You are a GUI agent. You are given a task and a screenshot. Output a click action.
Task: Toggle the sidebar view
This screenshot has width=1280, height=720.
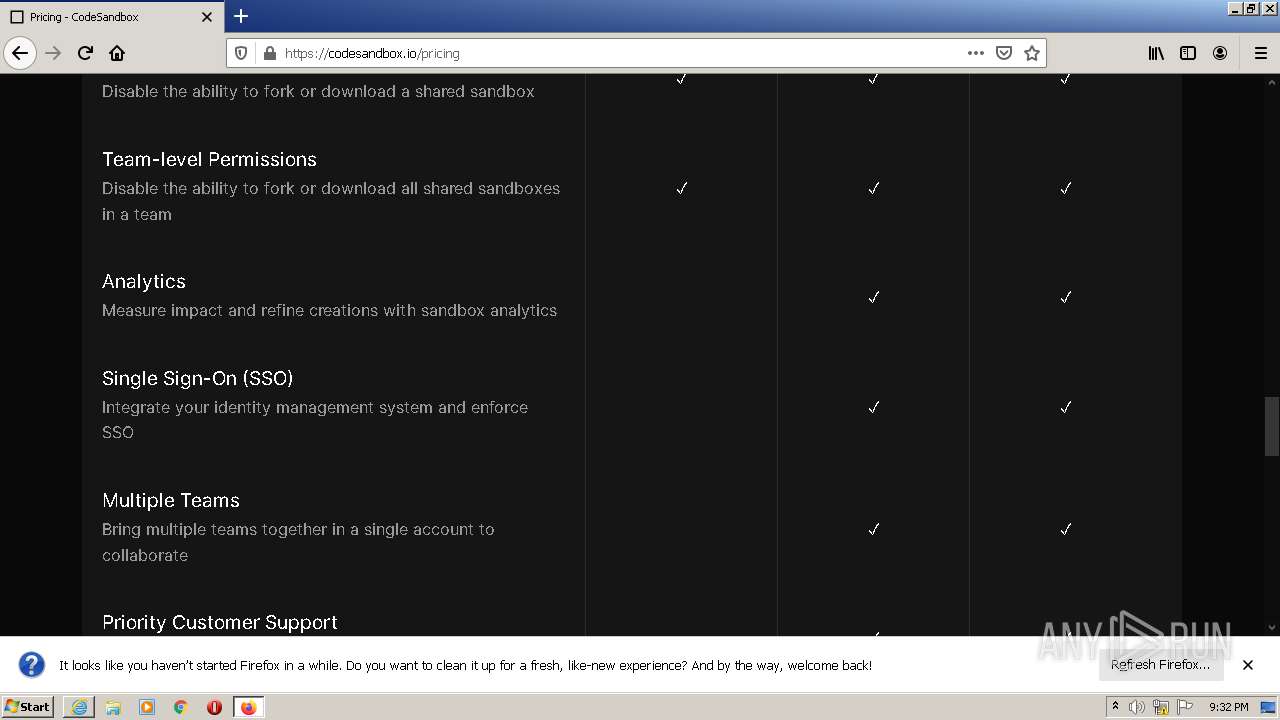1188,53
